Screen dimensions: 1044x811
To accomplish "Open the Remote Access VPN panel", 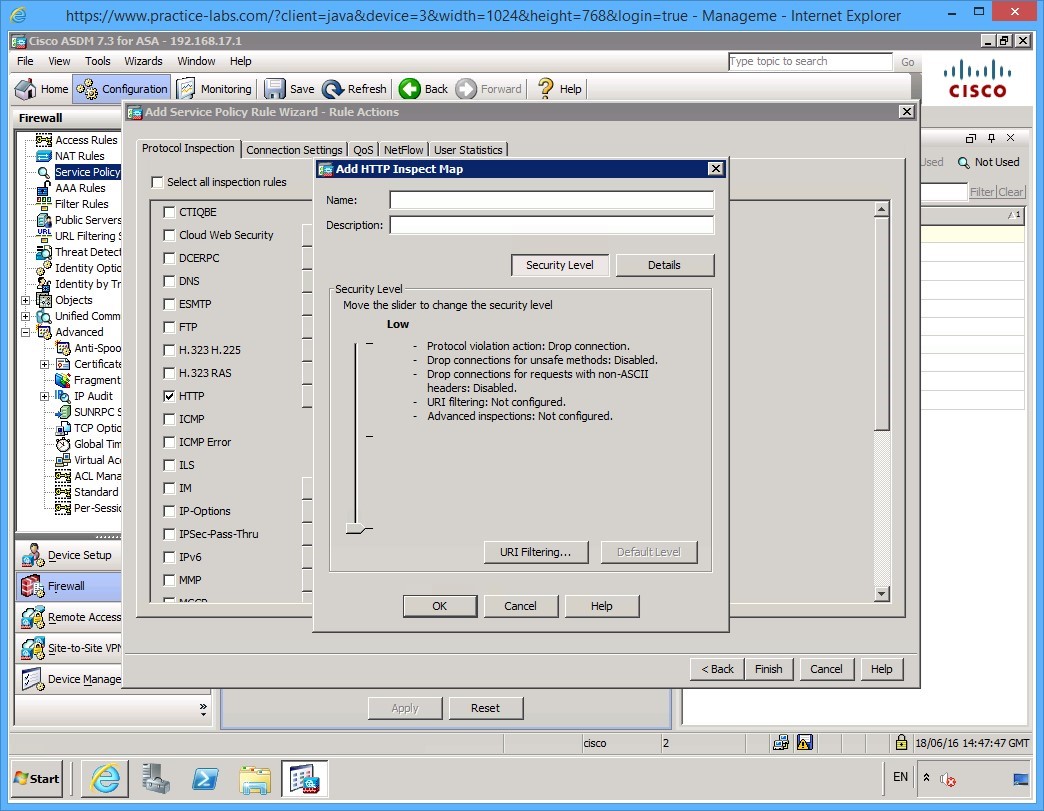I will click(67, 617).
